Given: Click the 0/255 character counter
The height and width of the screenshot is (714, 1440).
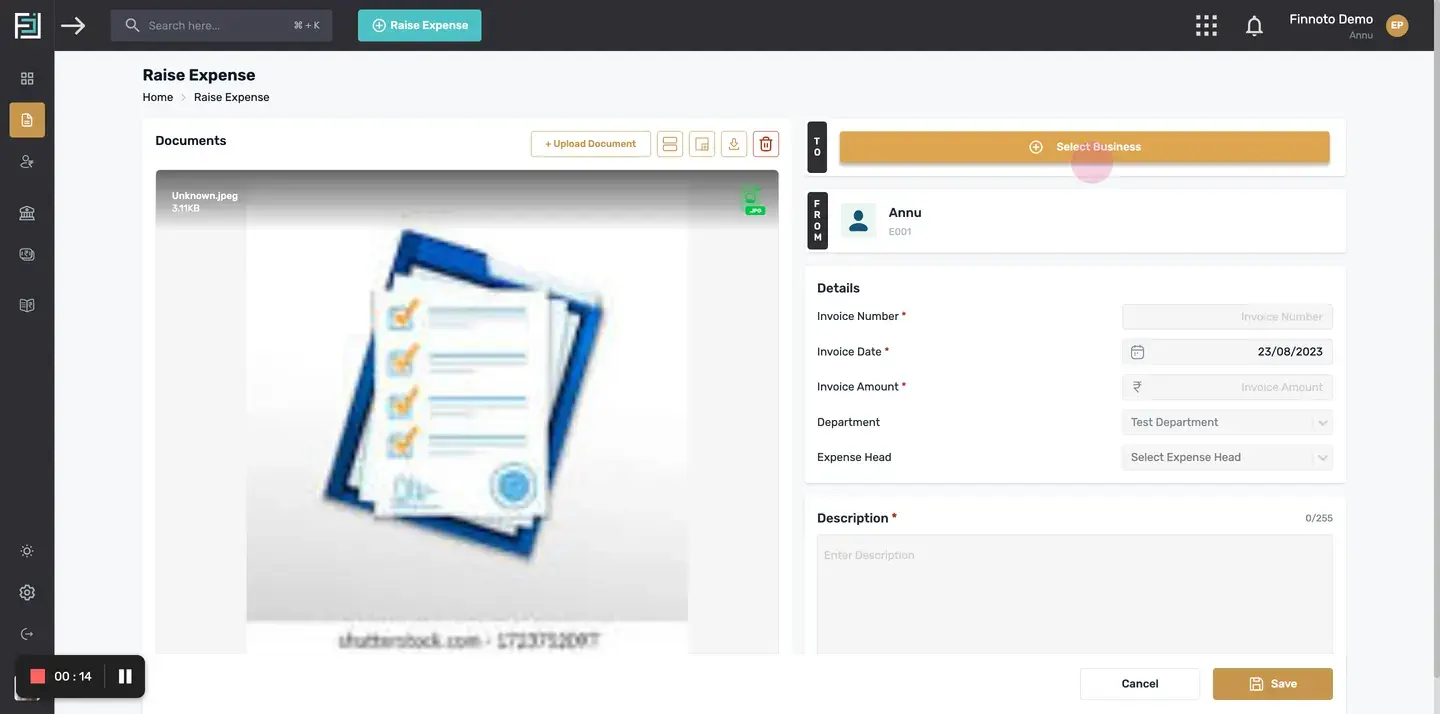Looking at the screenshot, I should 1319,518.
